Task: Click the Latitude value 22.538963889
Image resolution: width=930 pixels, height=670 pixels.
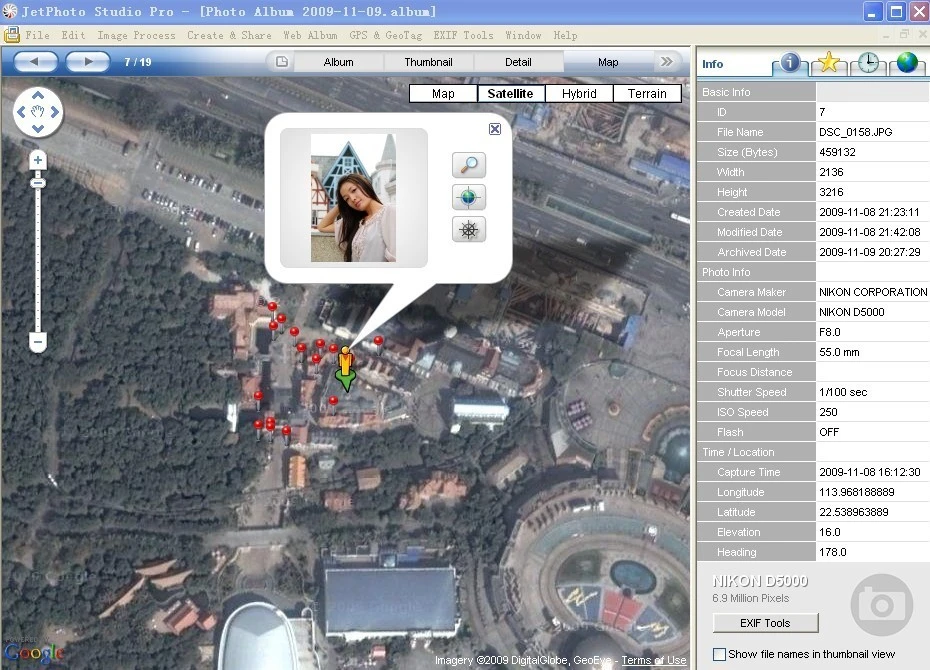Action: pos(853,512)
